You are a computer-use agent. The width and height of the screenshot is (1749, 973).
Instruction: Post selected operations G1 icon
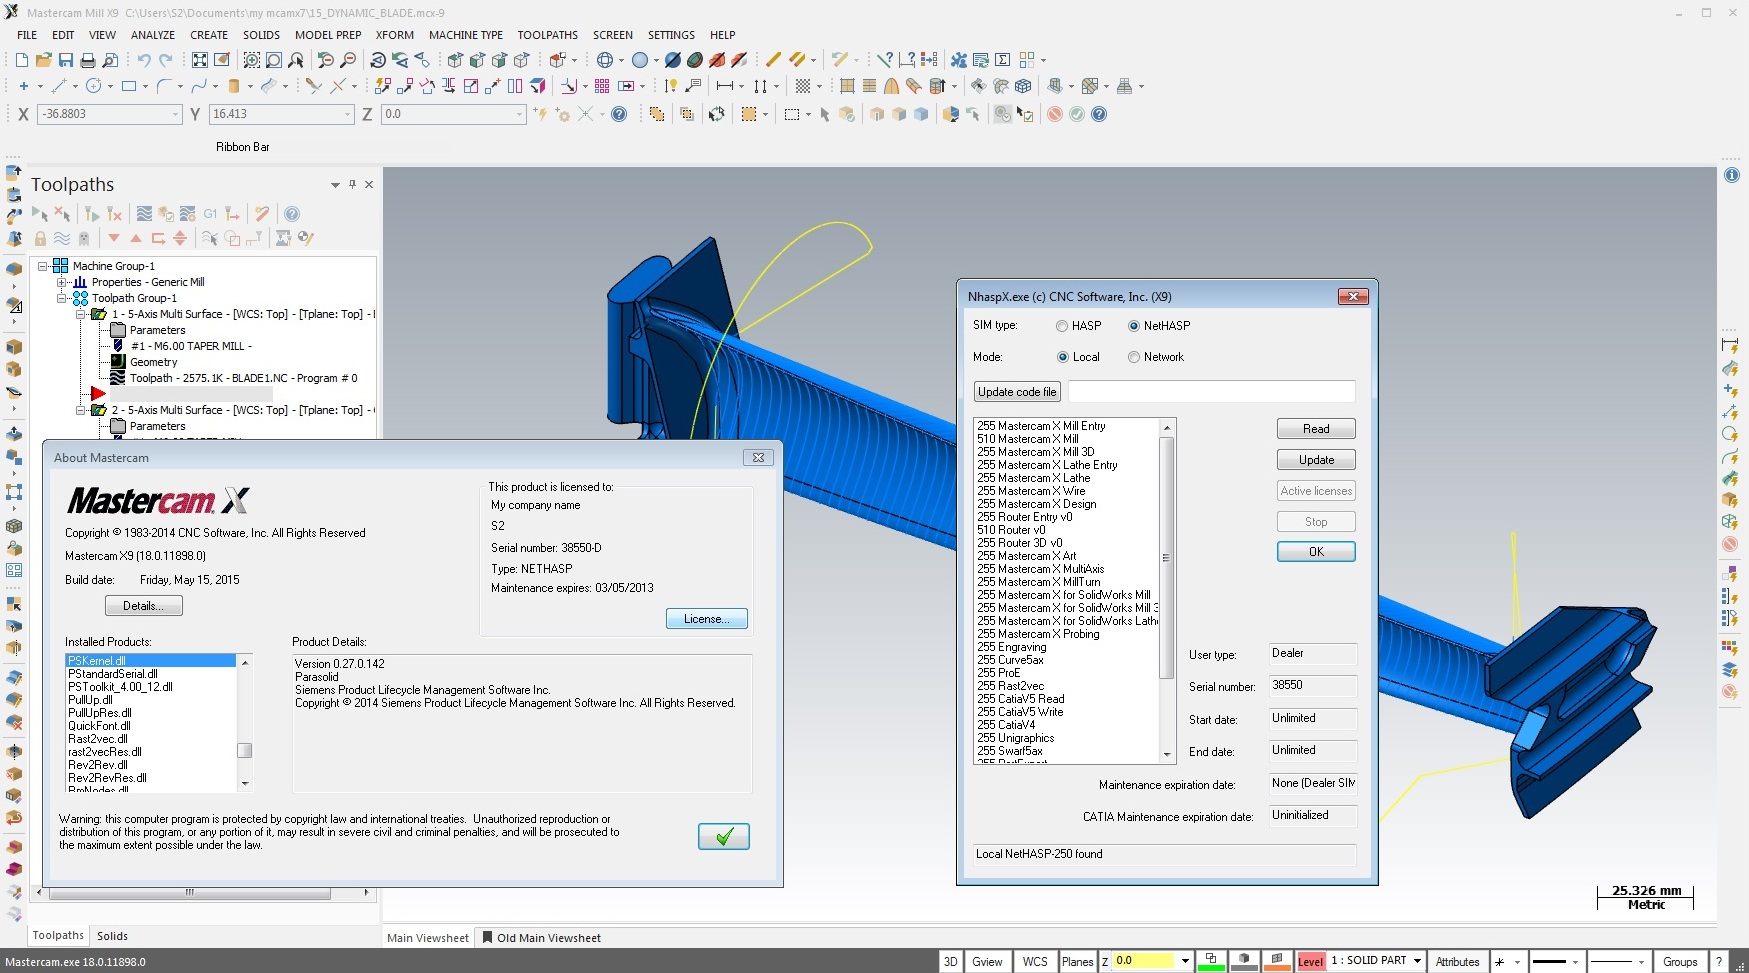(x=210, y=214)
